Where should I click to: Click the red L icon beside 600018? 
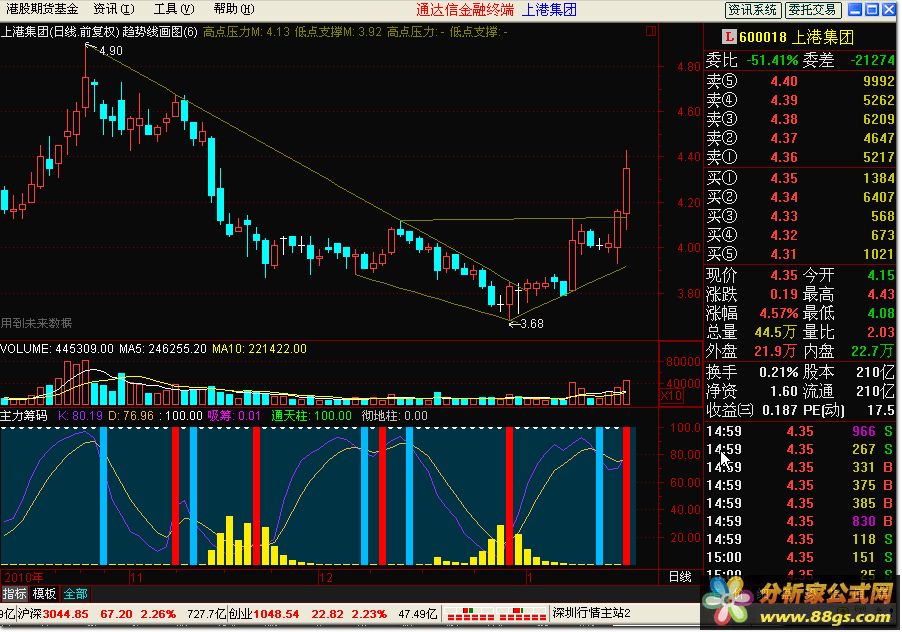(729, 37)
